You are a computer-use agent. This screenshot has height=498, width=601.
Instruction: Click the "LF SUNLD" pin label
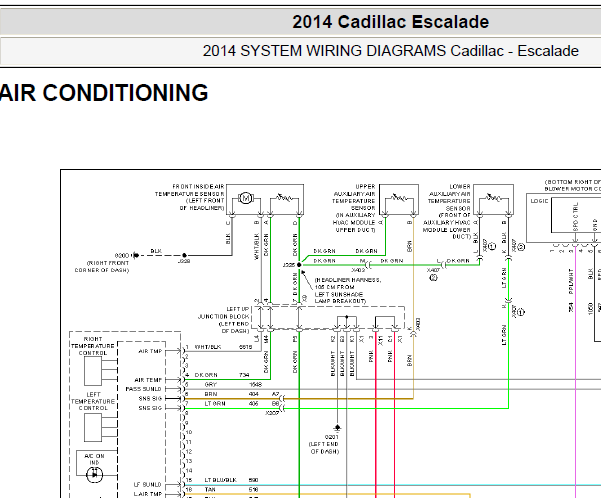(x=148, y=485)
